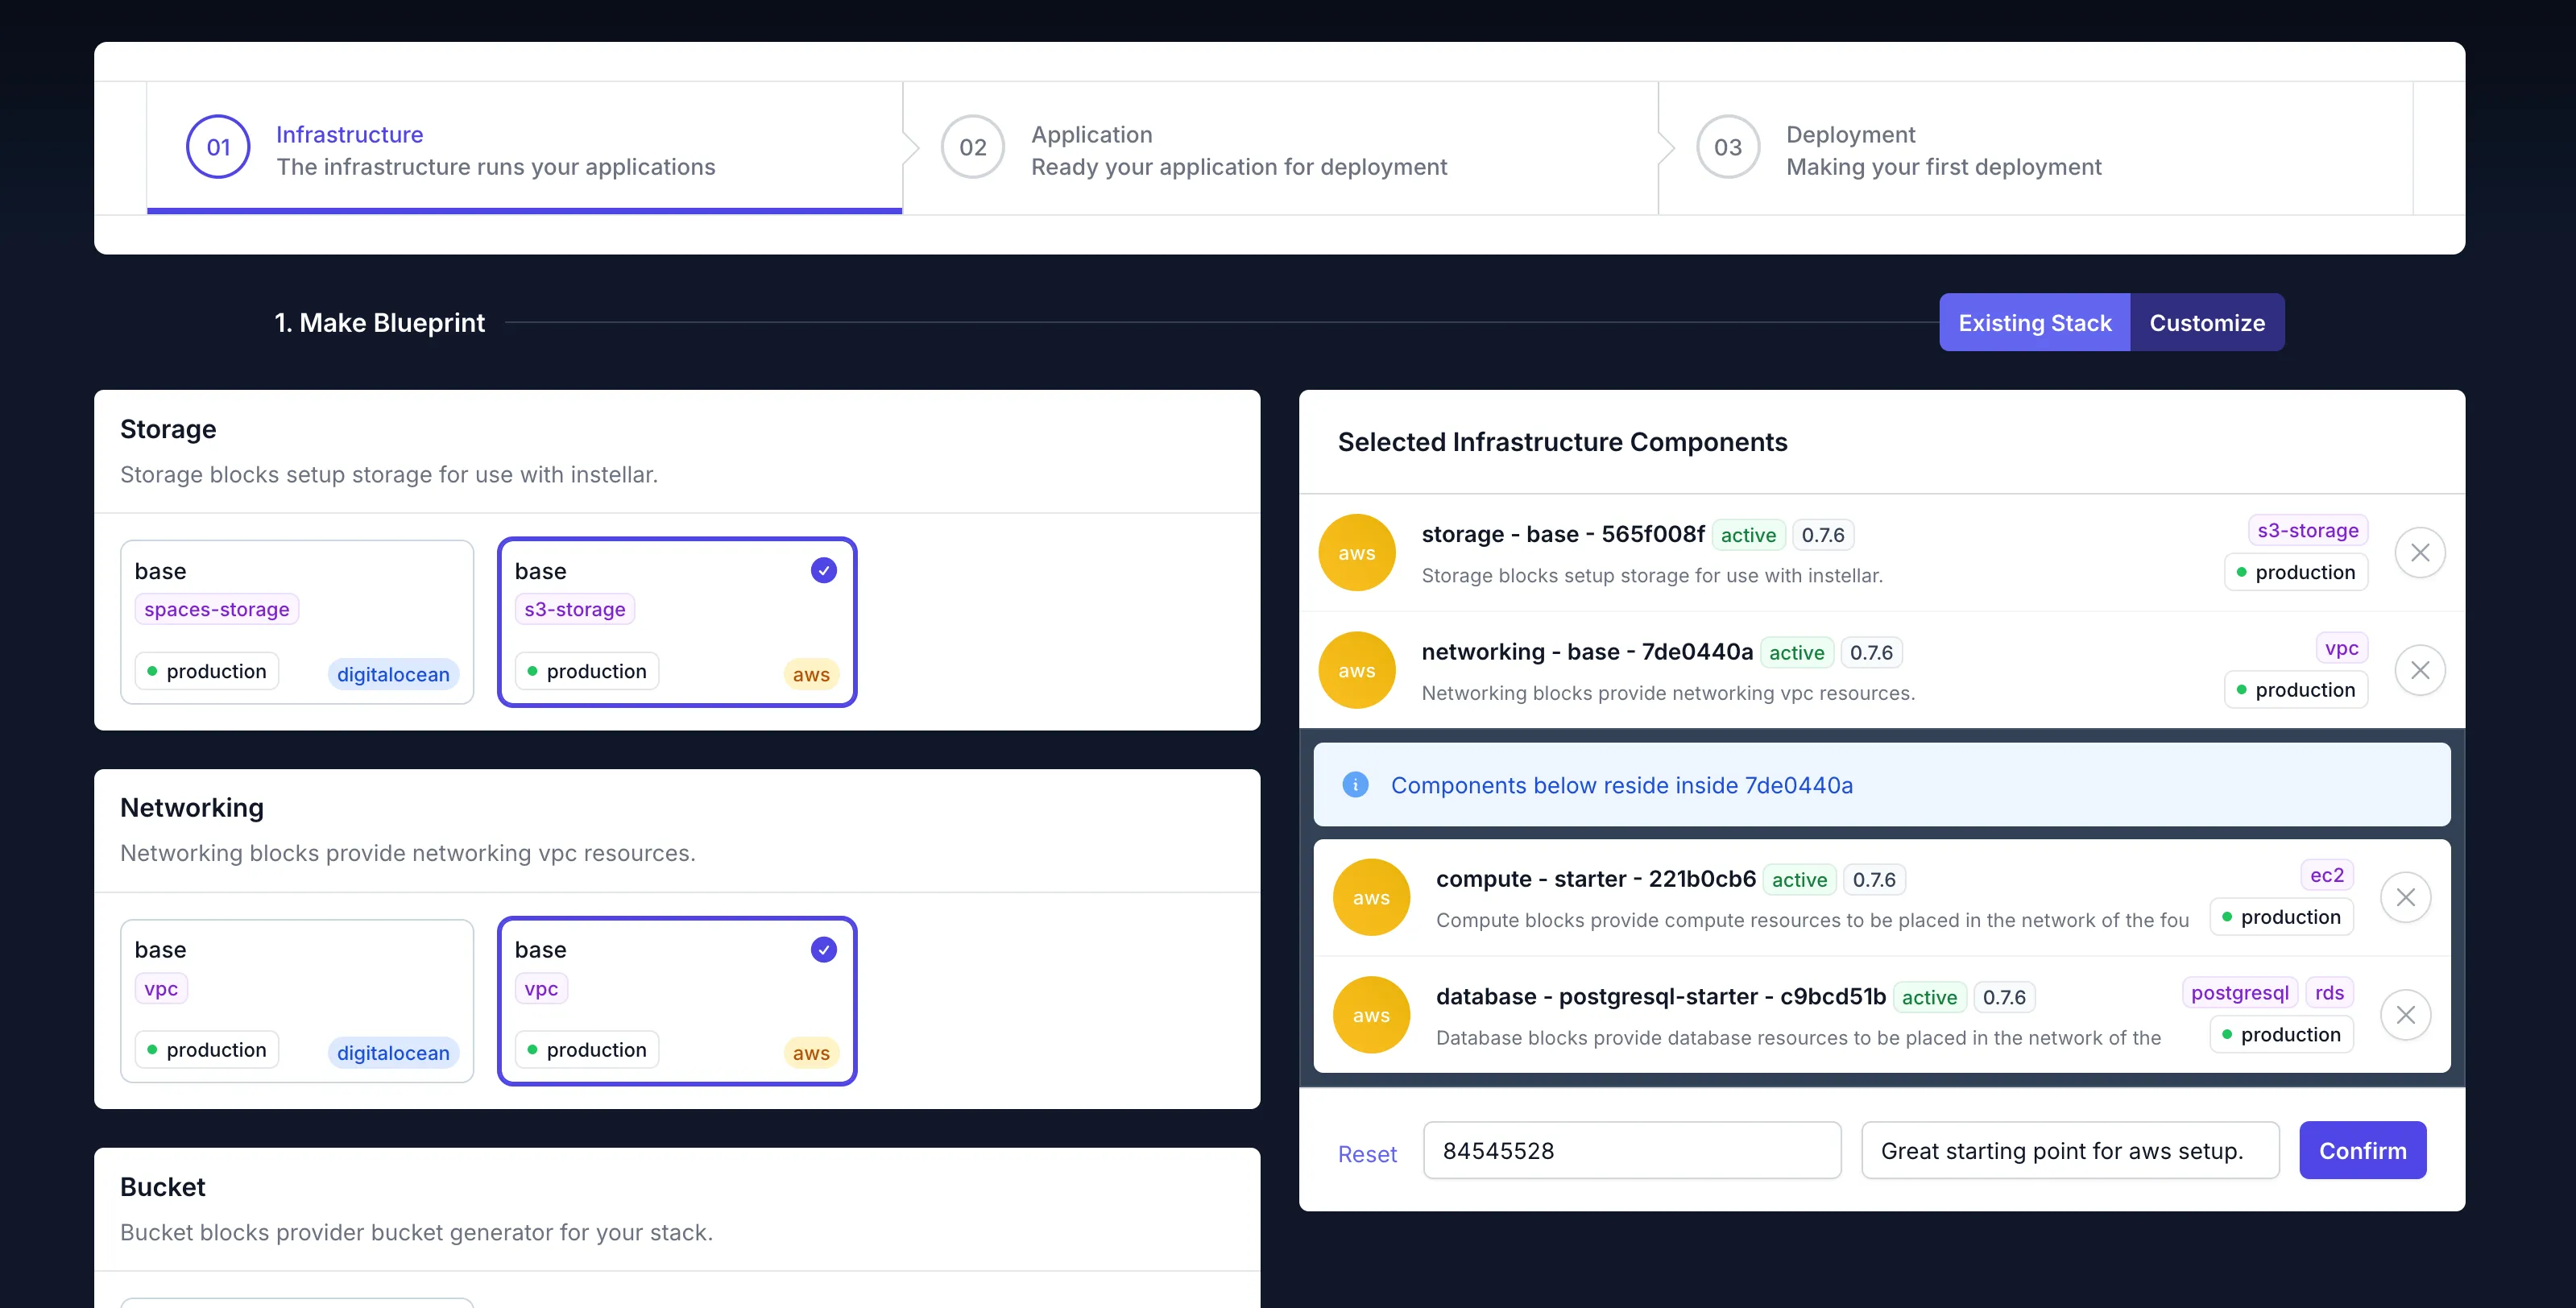
Task: Click the 03 Deployment step circle
Action: point(1728,147)
